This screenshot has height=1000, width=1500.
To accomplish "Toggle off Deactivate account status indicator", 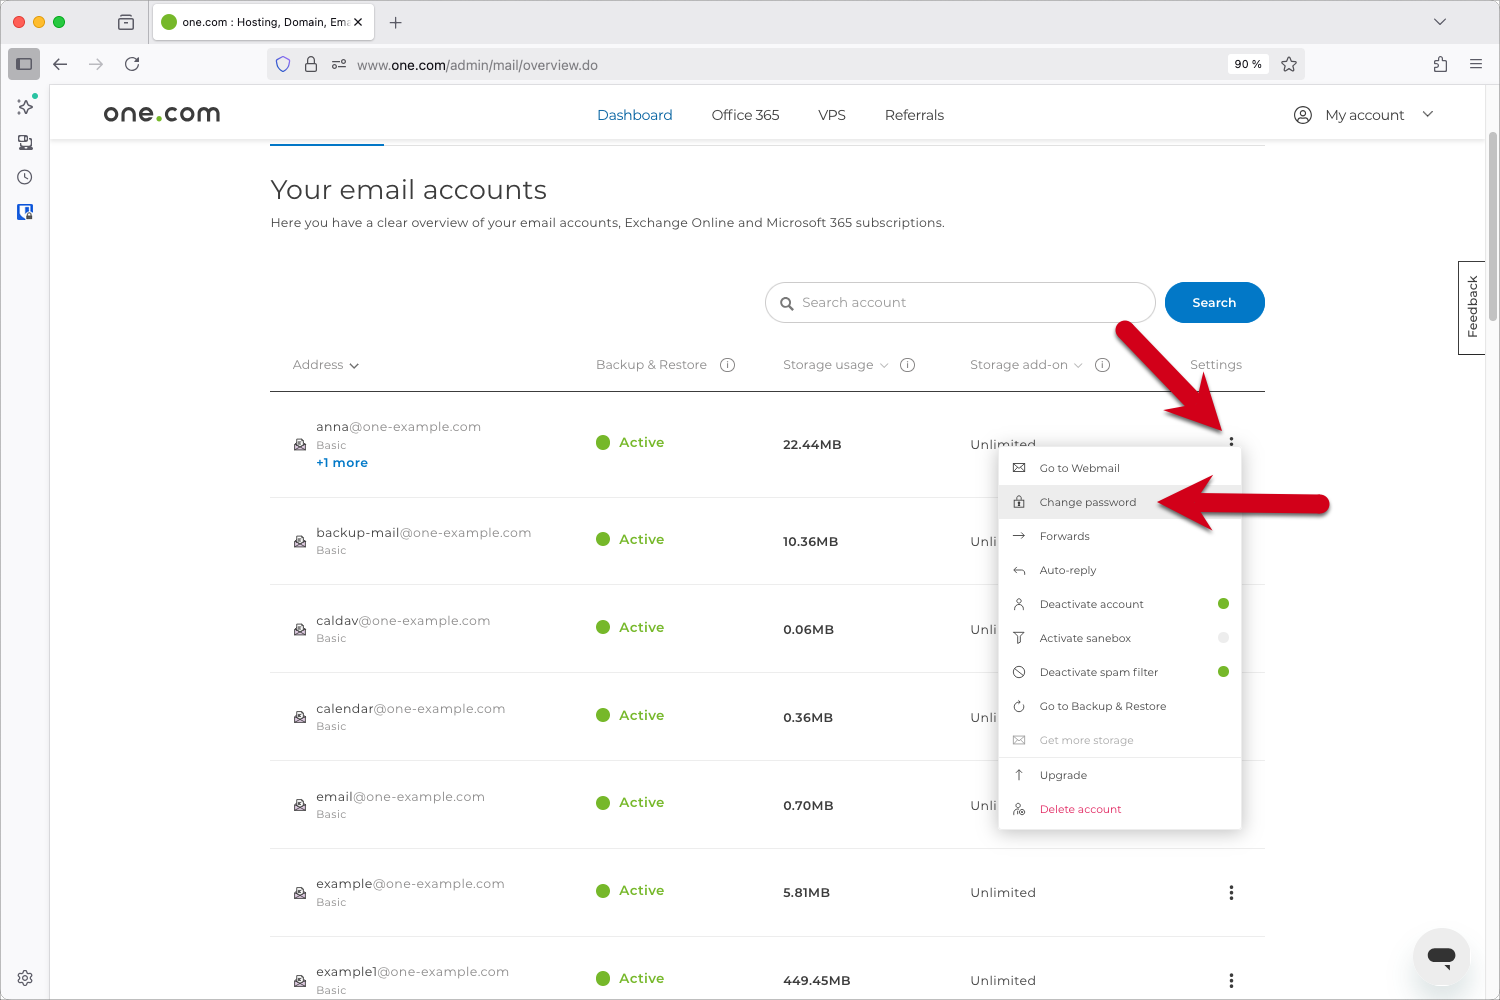I will click(1222, 603).
